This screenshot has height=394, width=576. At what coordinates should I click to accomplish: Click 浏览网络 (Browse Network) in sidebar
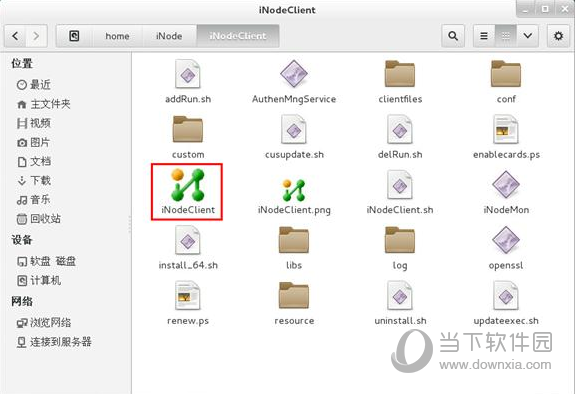point(44,323)
